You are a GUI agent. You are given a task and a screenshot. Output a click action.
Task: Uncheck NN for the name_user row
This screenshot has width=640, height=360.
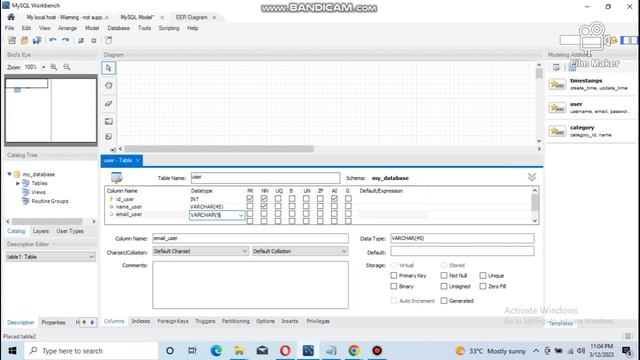tap(264, 206)
